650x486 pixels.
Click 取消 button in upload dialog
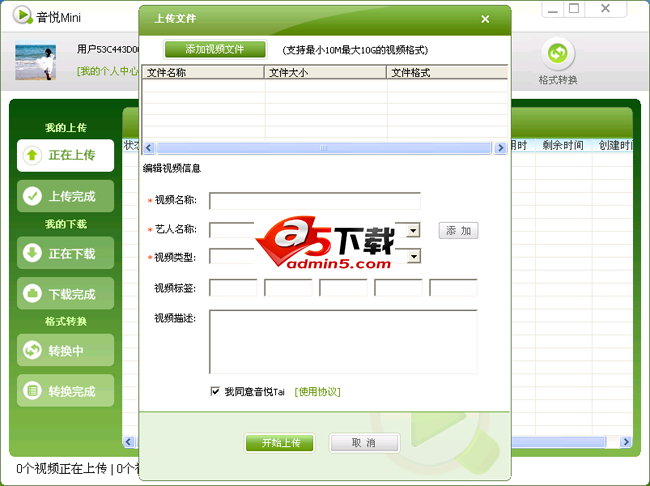[364, 443]
